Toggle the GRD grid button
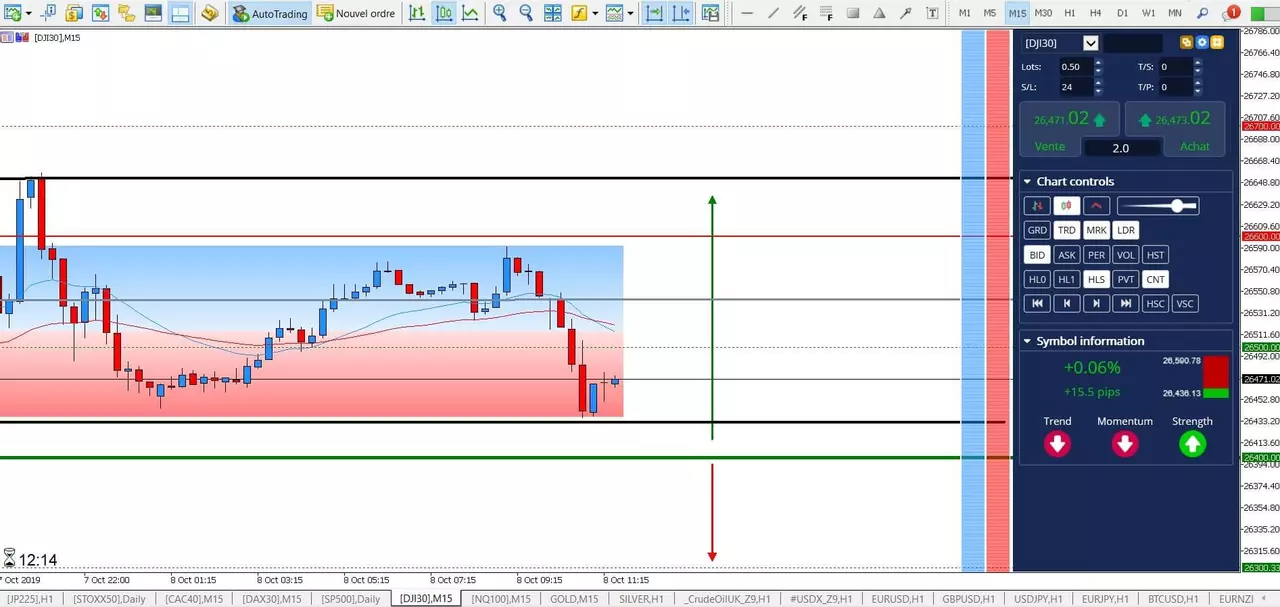 [1037, 230]
